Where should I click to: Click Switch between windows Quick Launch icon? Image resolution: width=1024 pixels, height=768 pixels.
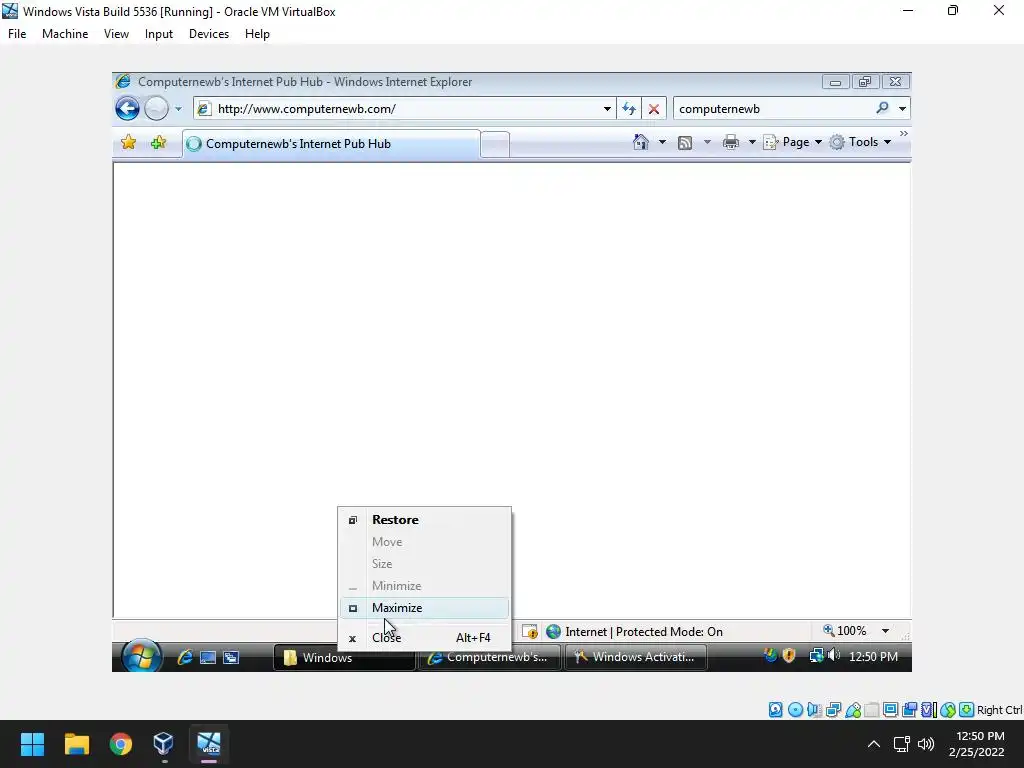tap(231, 657)
